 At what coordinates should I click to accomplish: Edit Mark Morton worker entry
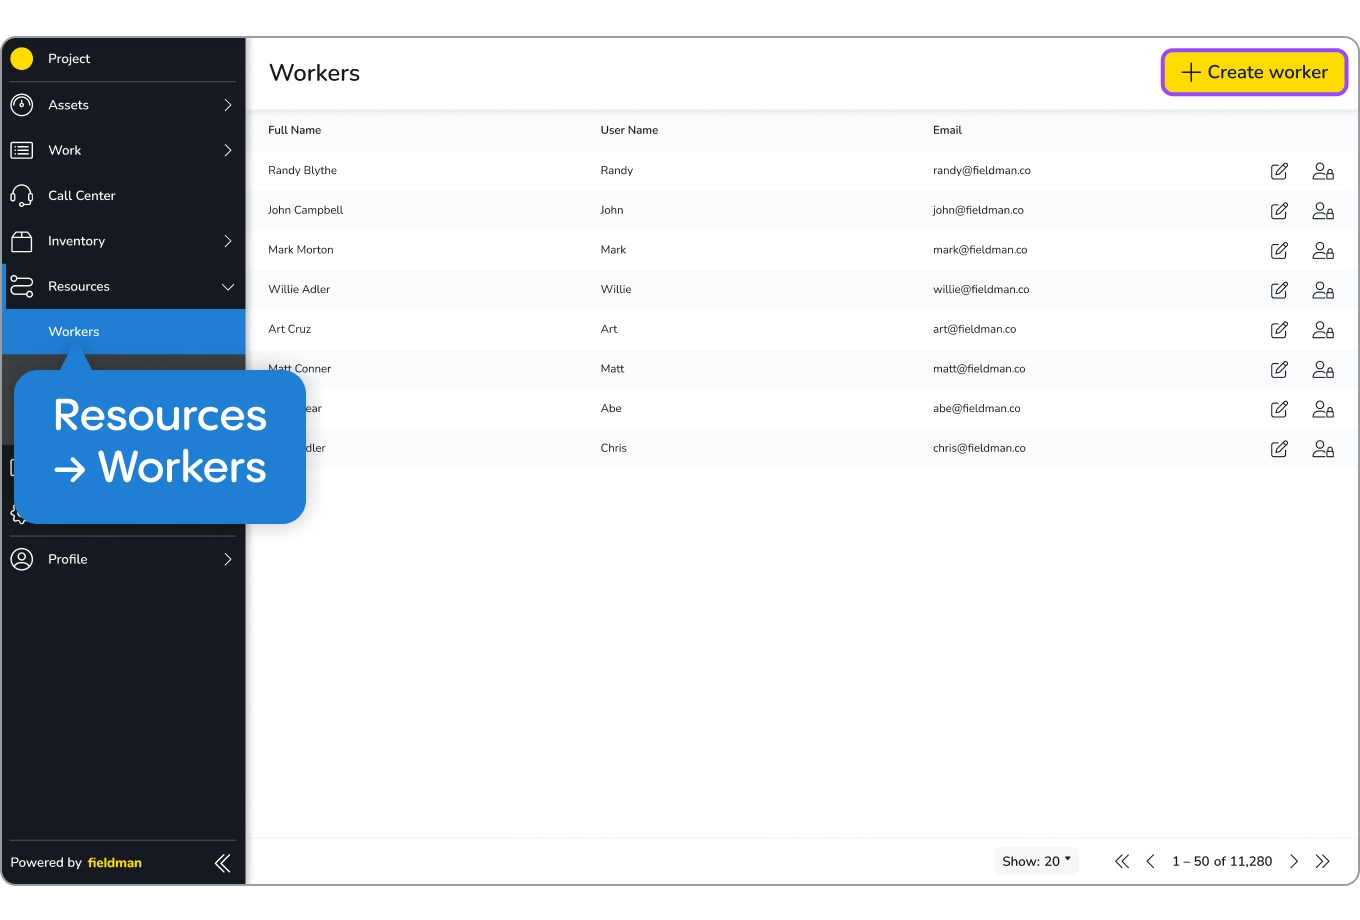click(1279, 250)
